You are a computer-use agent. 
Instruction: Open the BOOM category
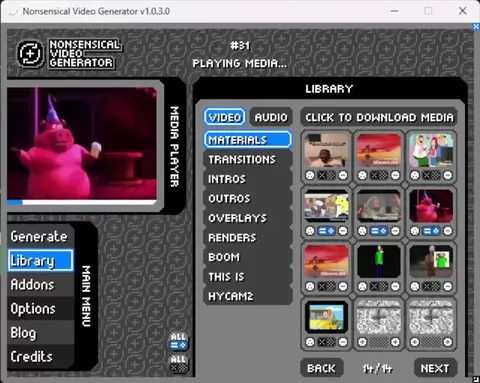(x=248, y=257)
